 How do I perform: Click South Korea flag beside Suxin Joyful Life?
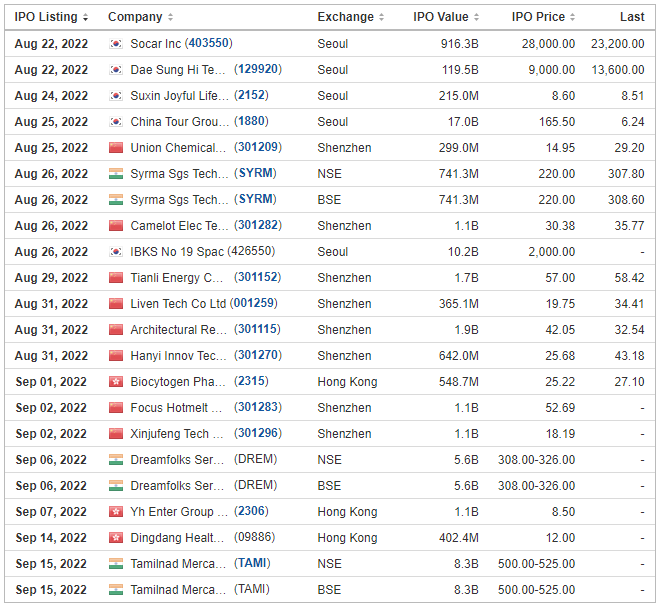pos(116,96)
